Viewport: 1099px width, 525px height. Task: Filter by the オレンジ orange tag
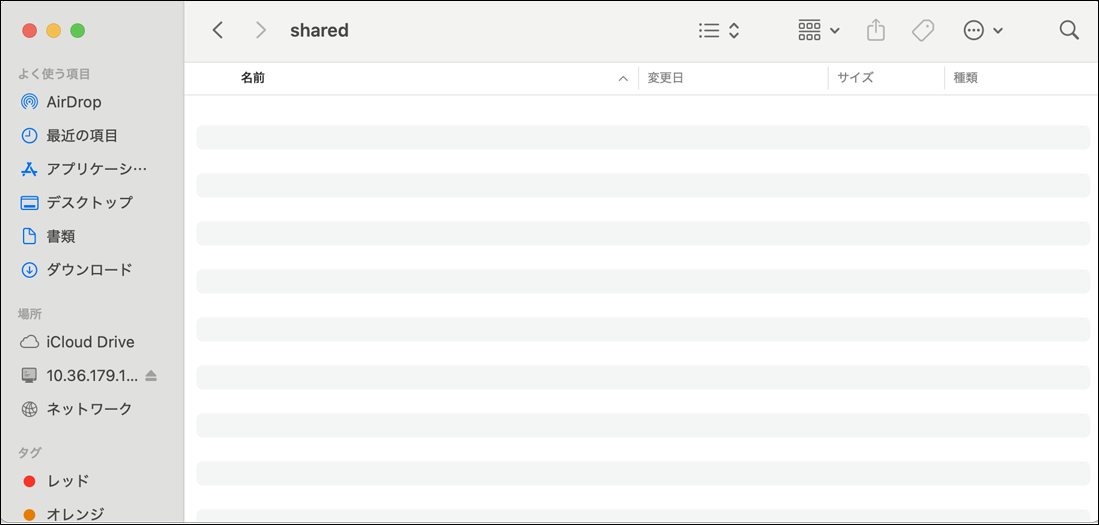point(74,514)
